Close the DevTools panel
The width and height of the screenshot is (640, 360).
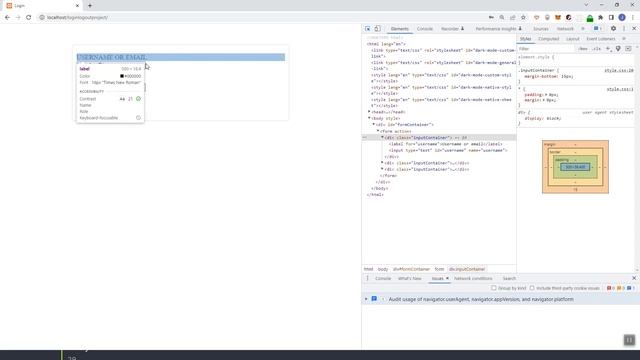(634, 29)
